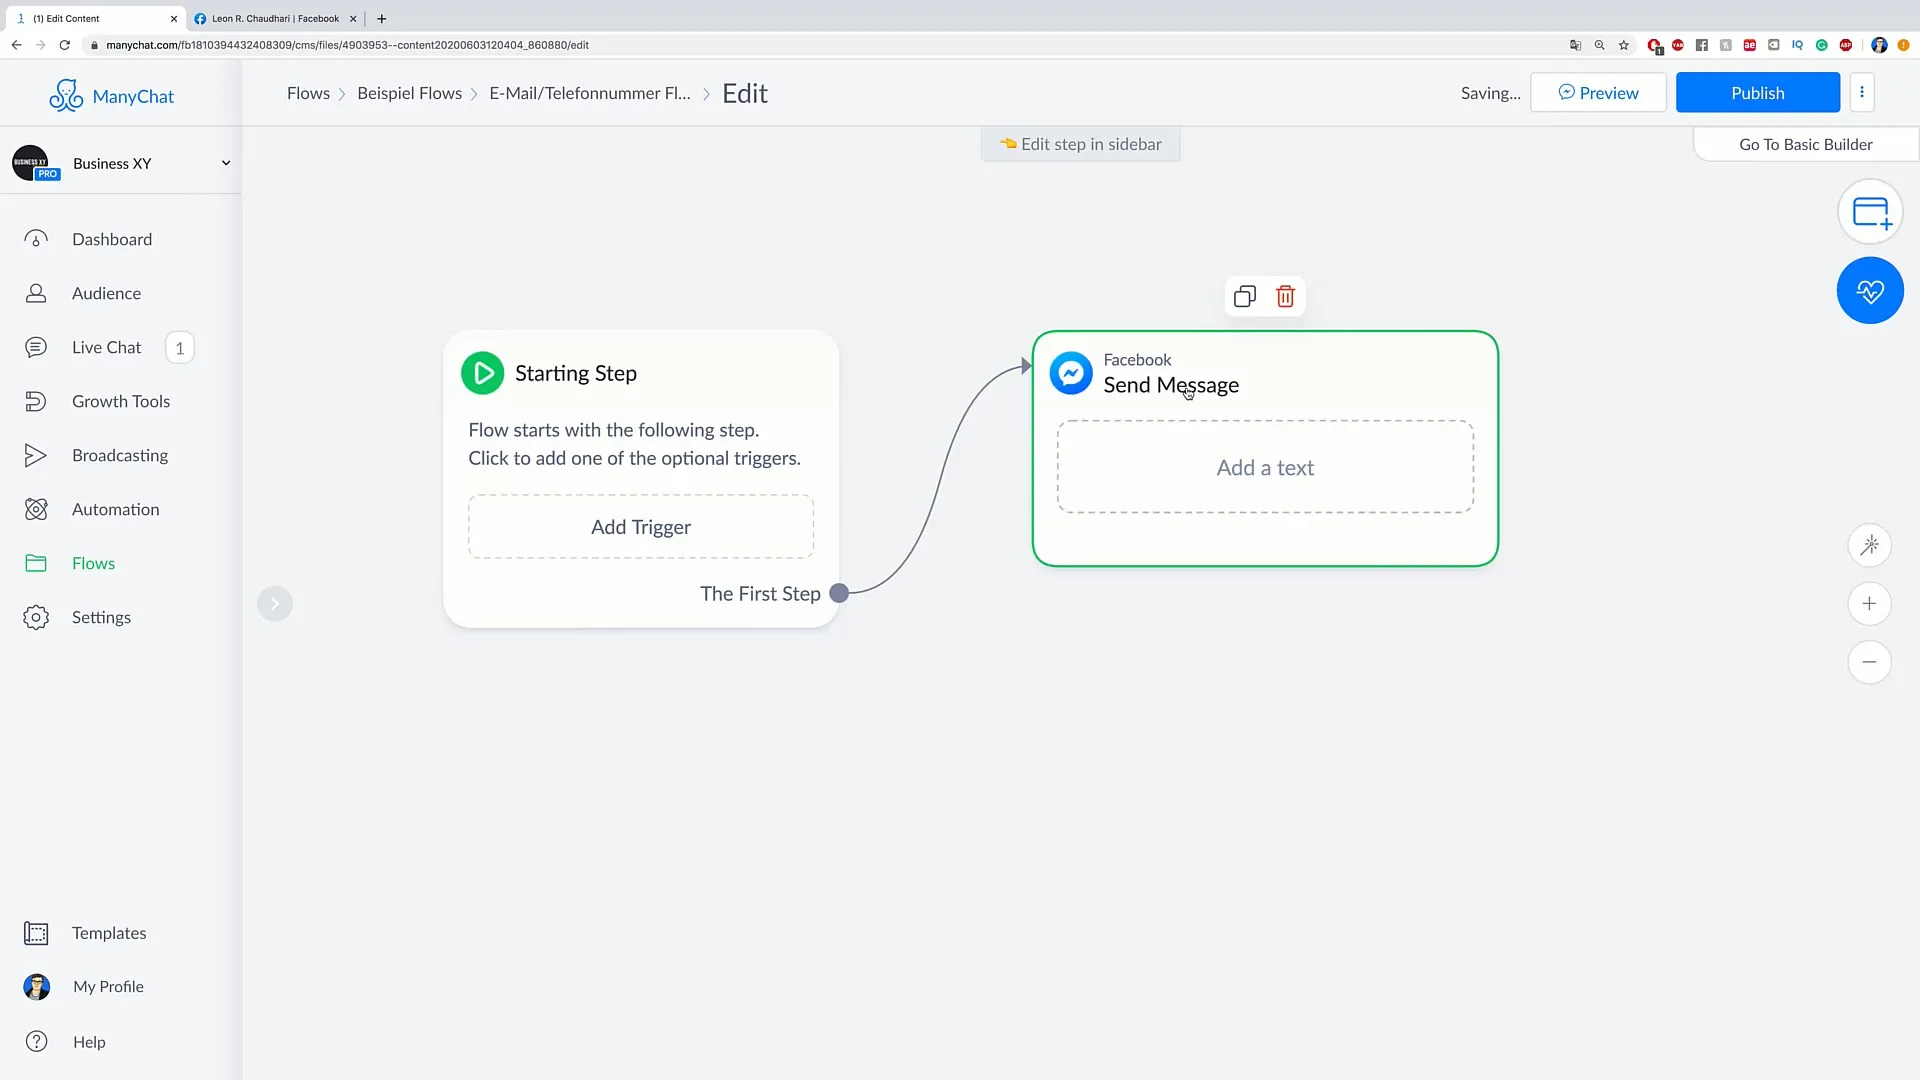Click Add Trigger in Starting Step
This screenshot has width=1920, height=1080.
coord(641,526)
